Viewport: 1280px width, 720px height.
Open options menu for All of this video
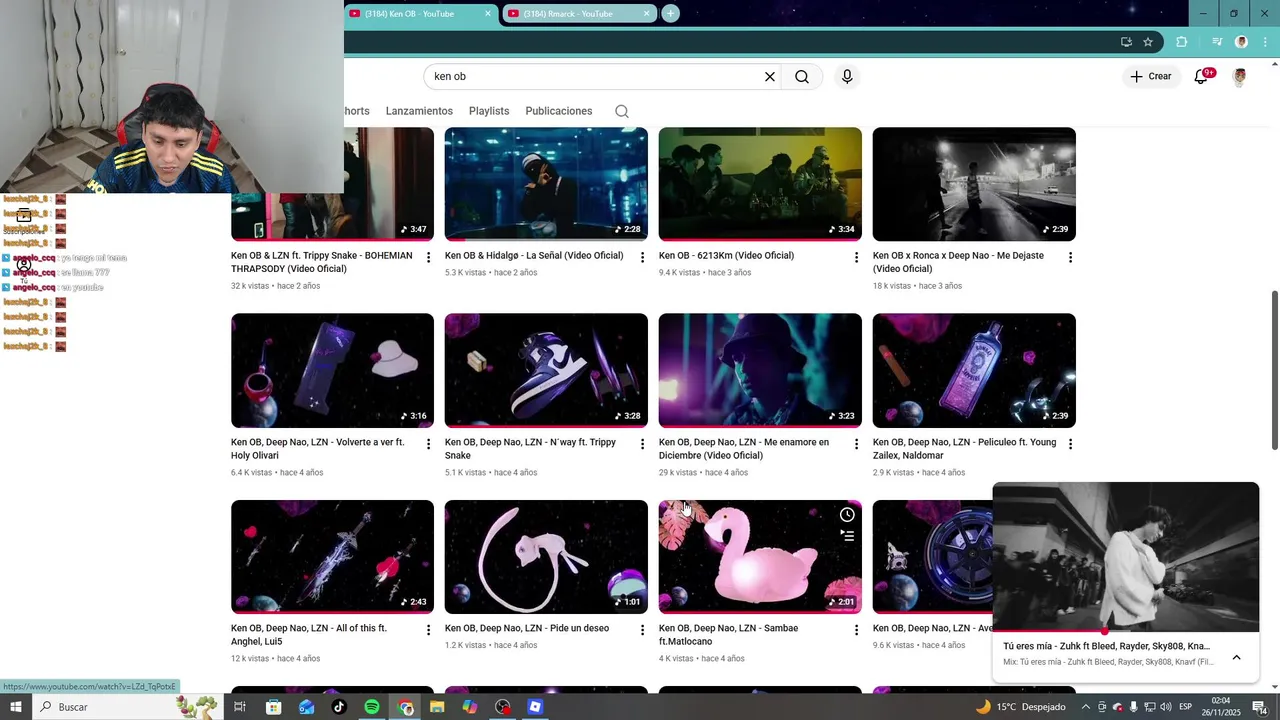click(429, 630)
